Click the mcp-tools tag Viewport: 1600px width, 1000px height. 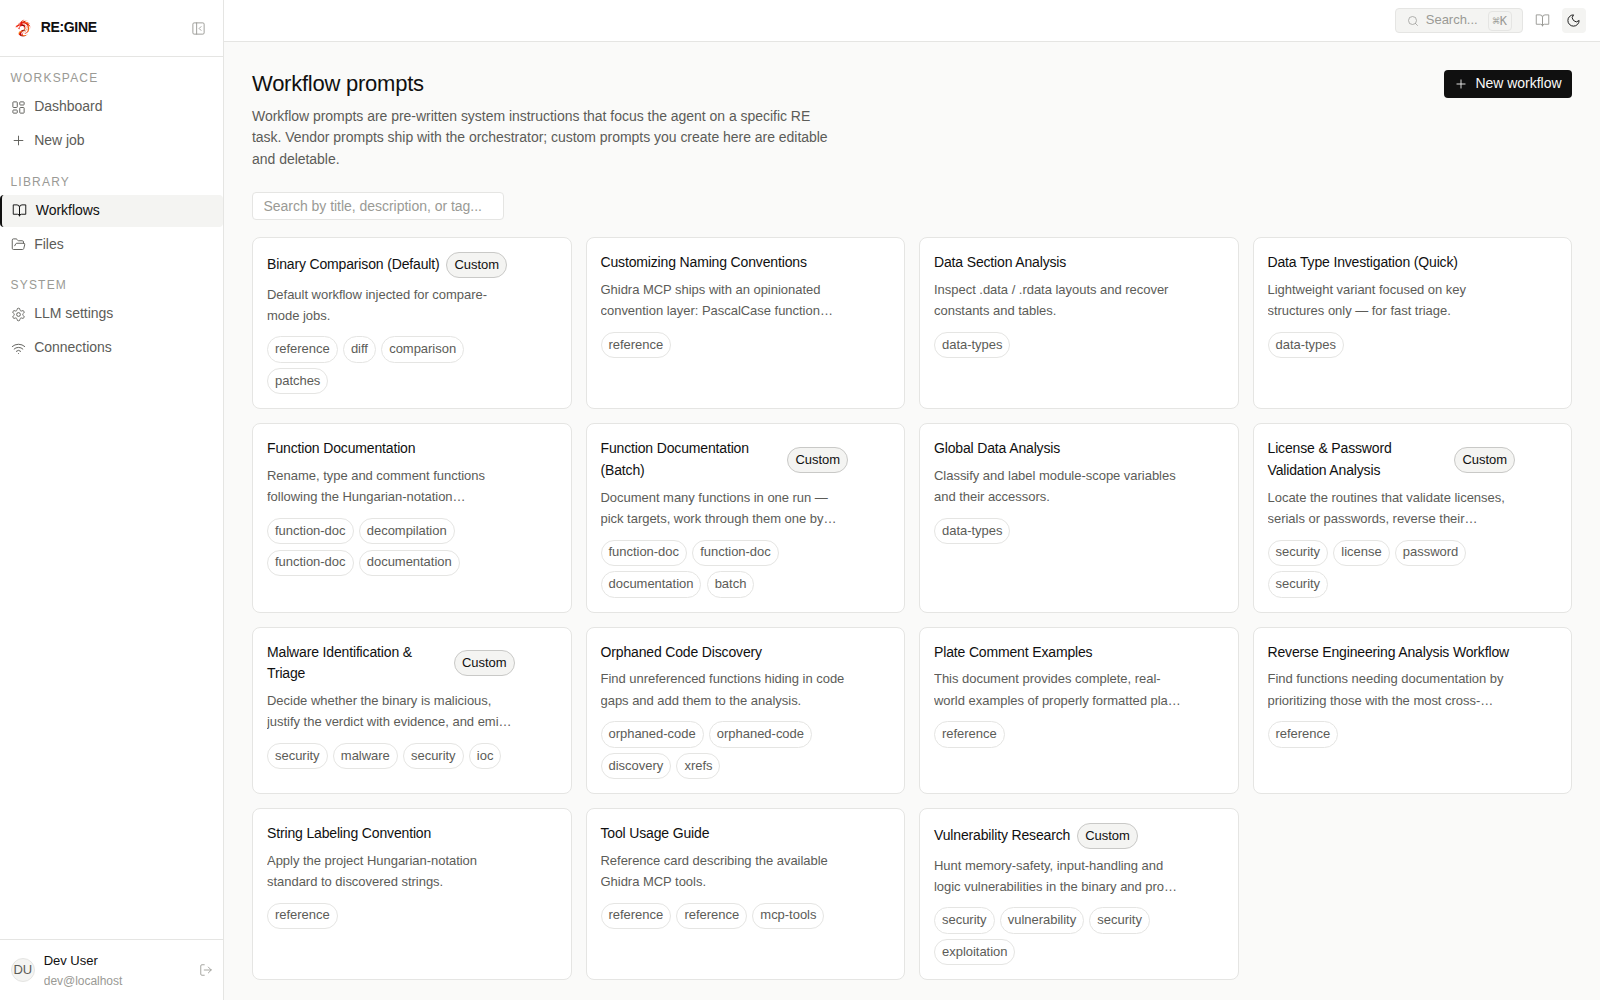[x=788, y=915]
